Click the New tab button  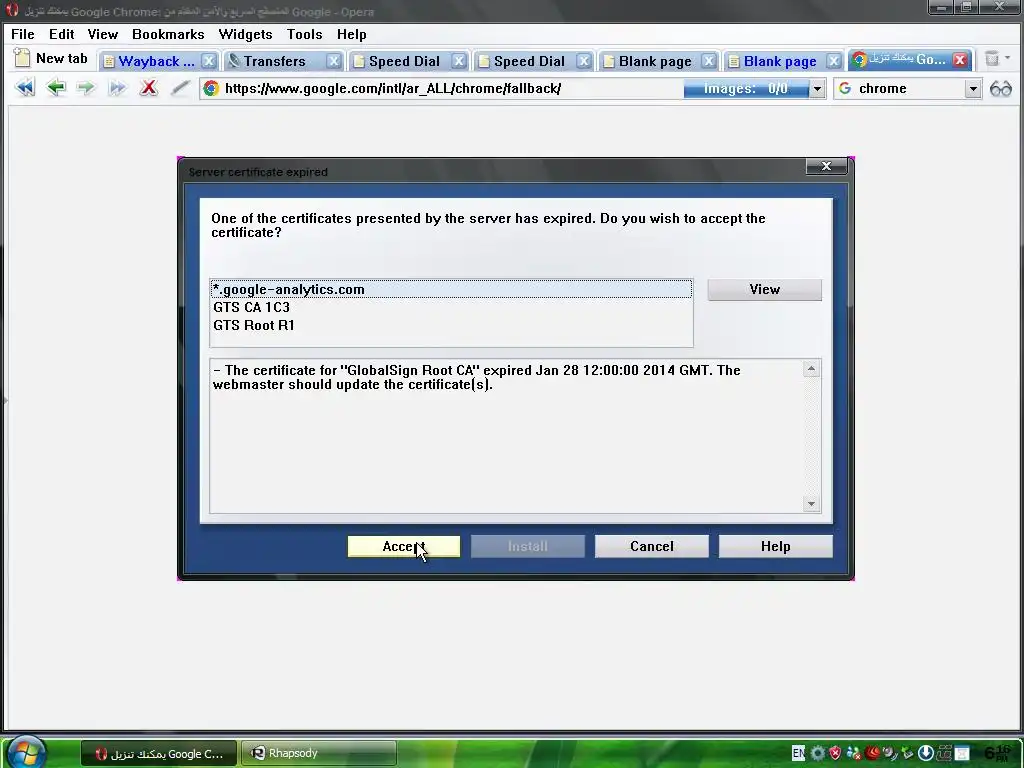(x=52, y=58)
